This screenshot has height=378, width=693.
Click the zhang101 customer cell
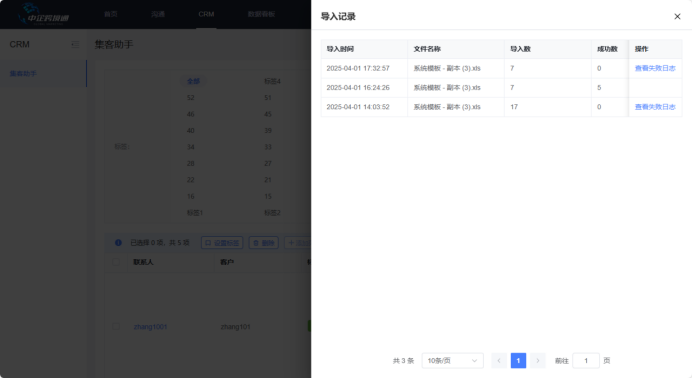click(x=236, y=327)
